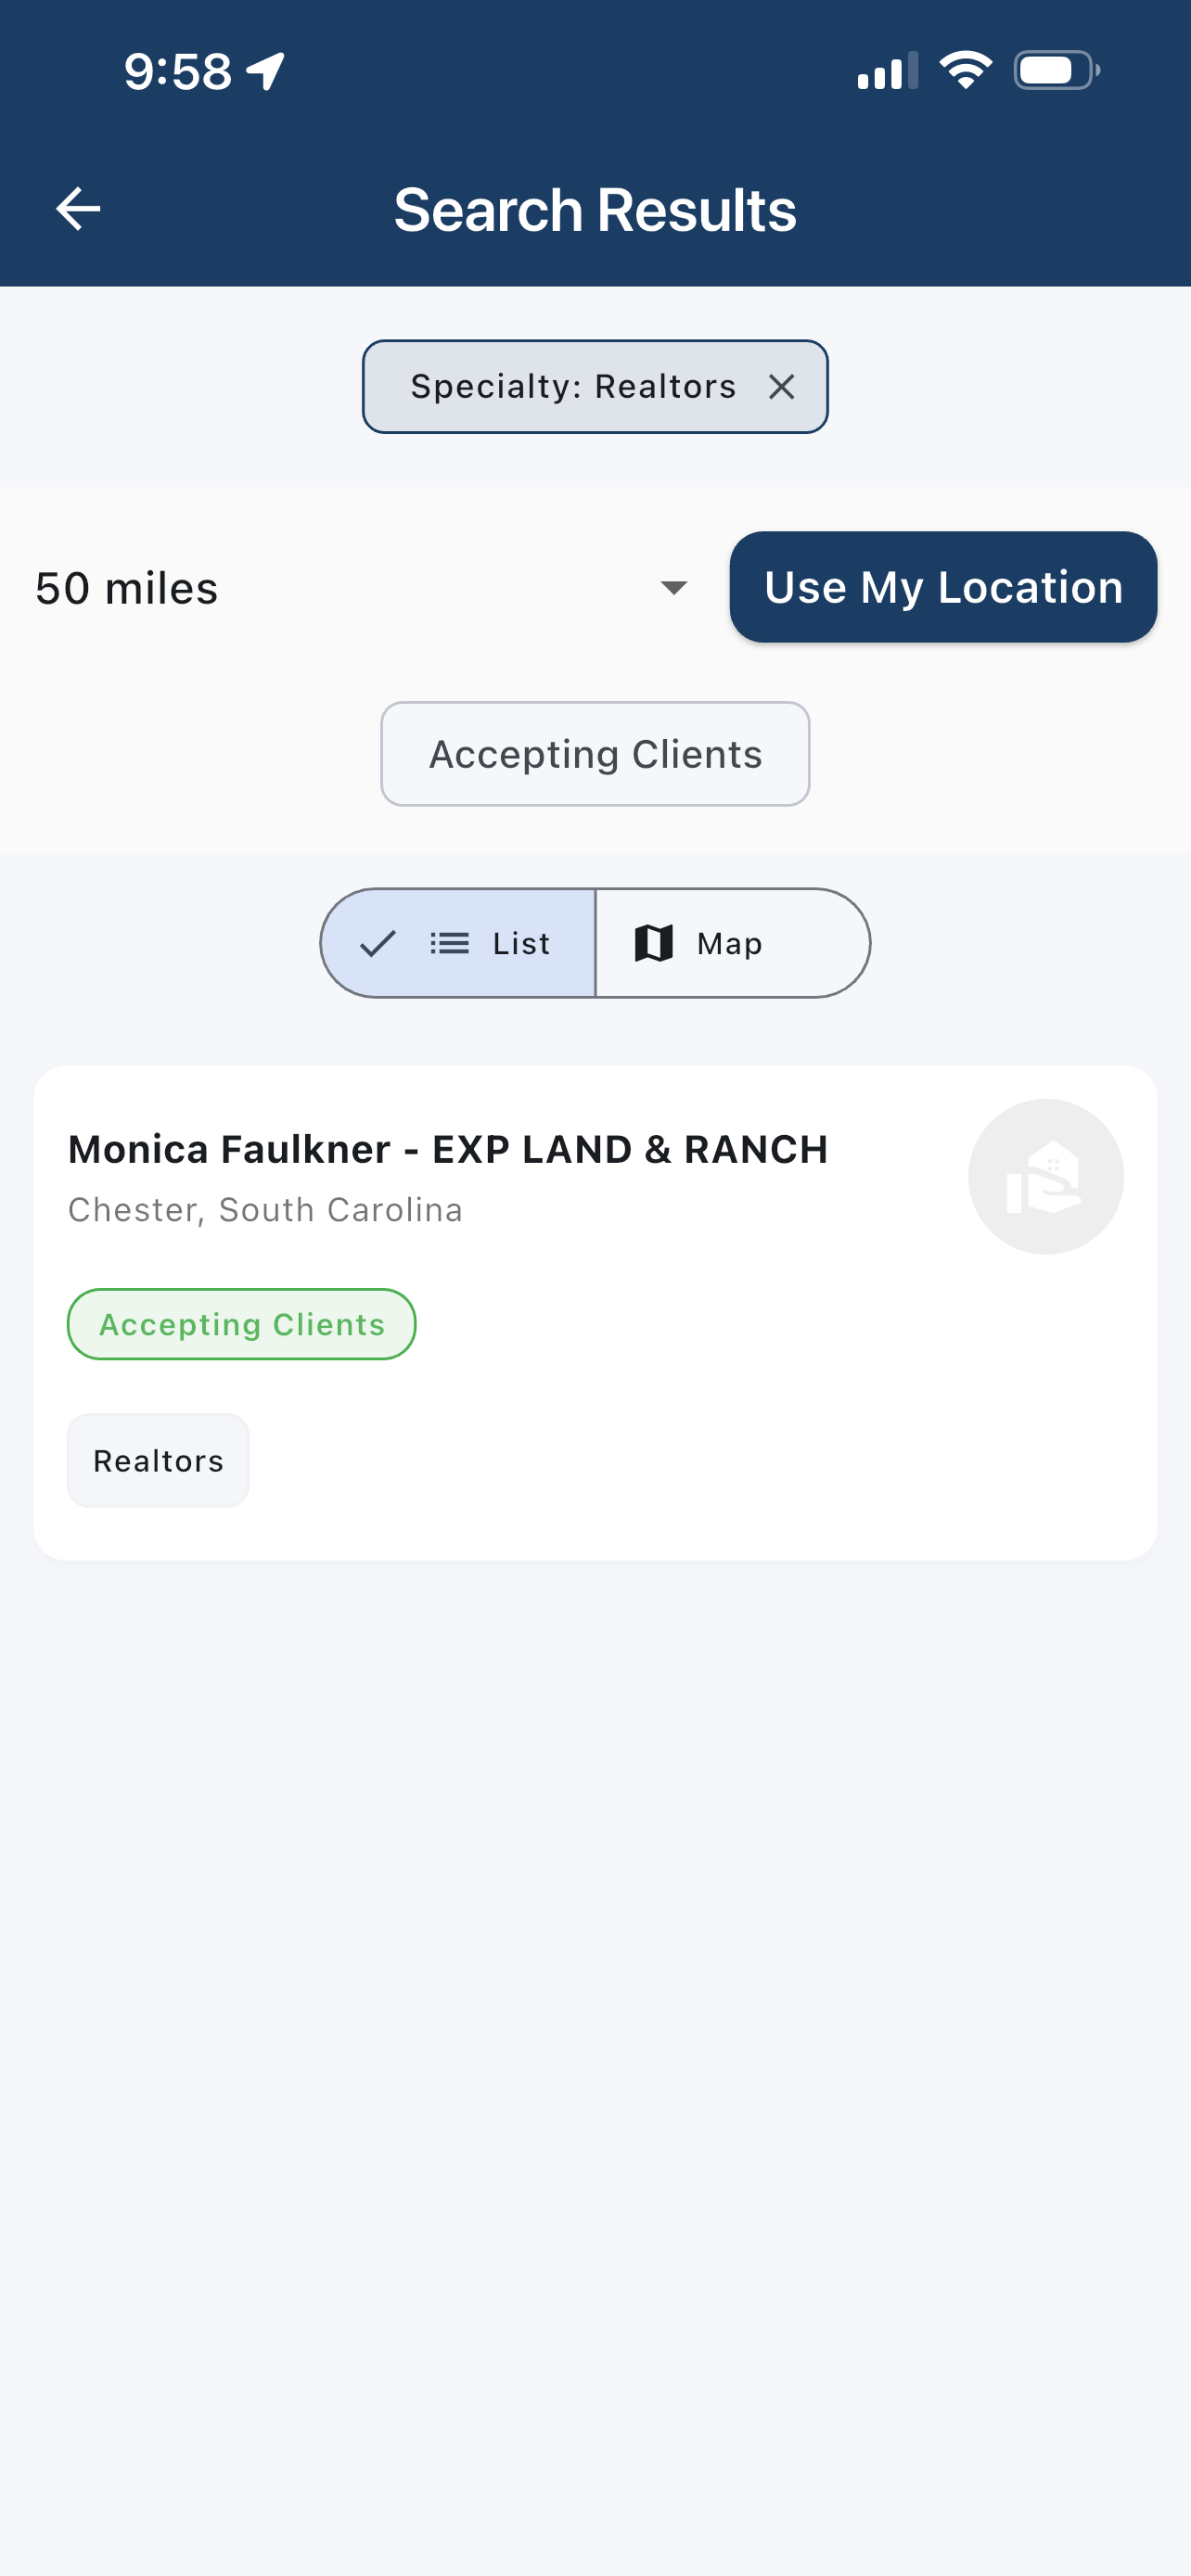Switch to List view
The height and width of the screenshot is (2576, 1191).
[x=458, y=943]
